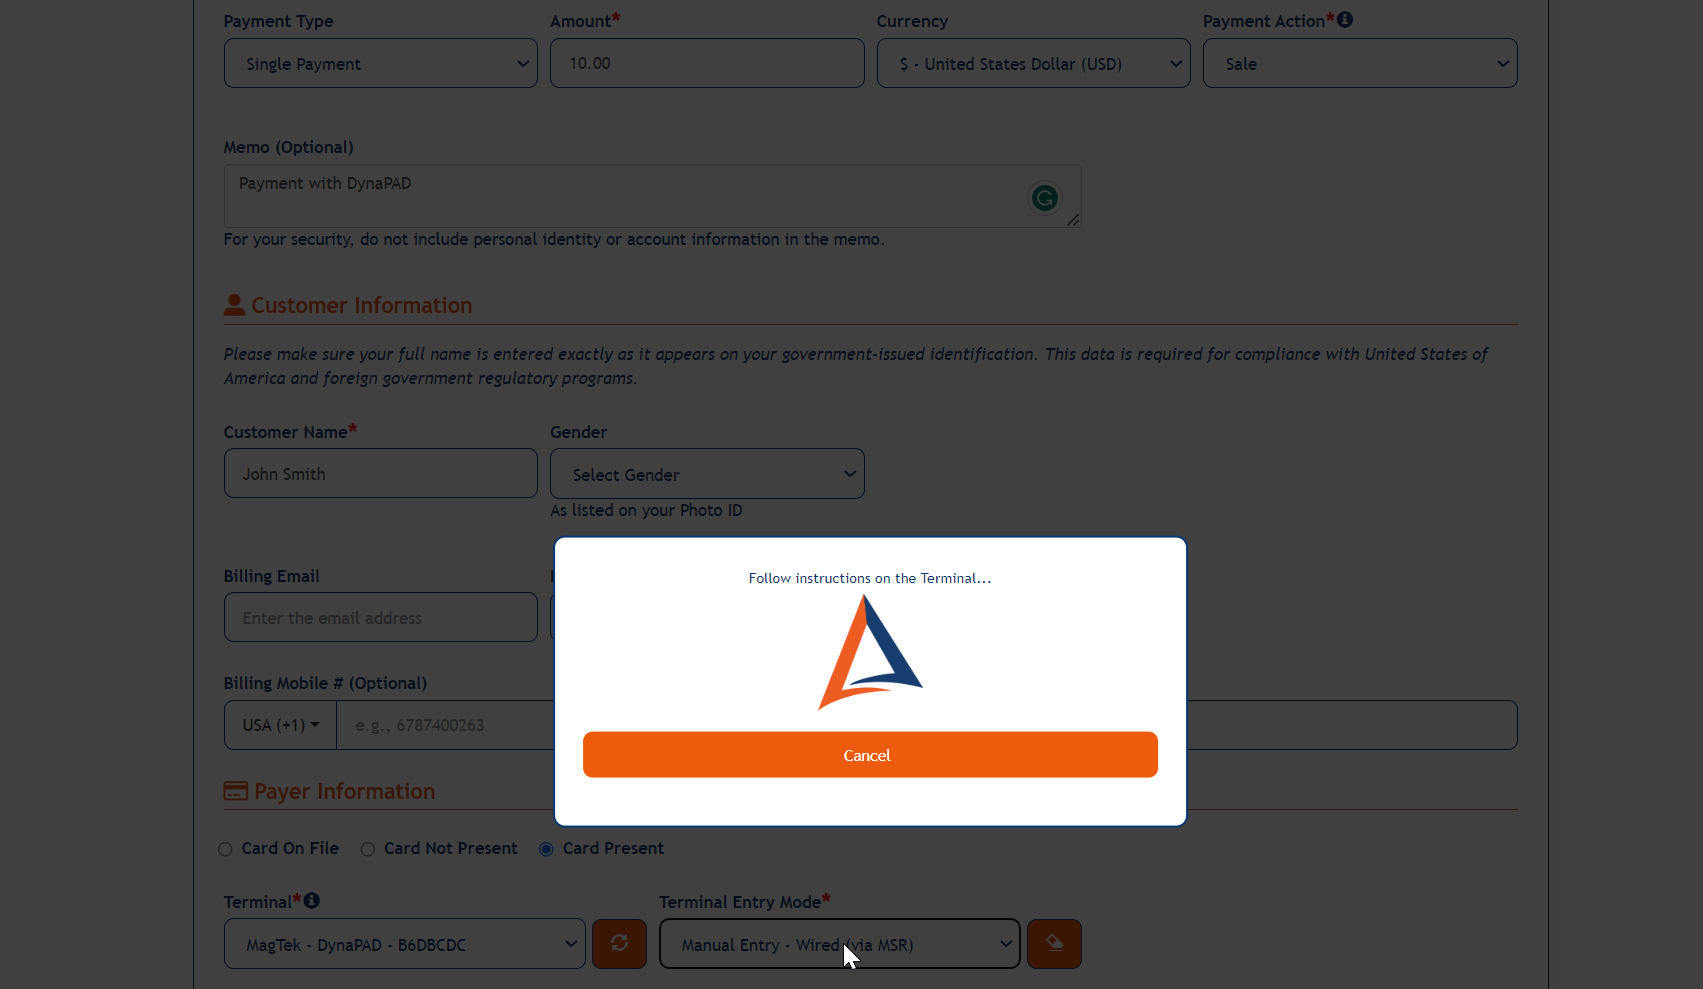1703x989 pixels.
Task: Click the Payment Action info icon
Action: tap(1345, 20)
